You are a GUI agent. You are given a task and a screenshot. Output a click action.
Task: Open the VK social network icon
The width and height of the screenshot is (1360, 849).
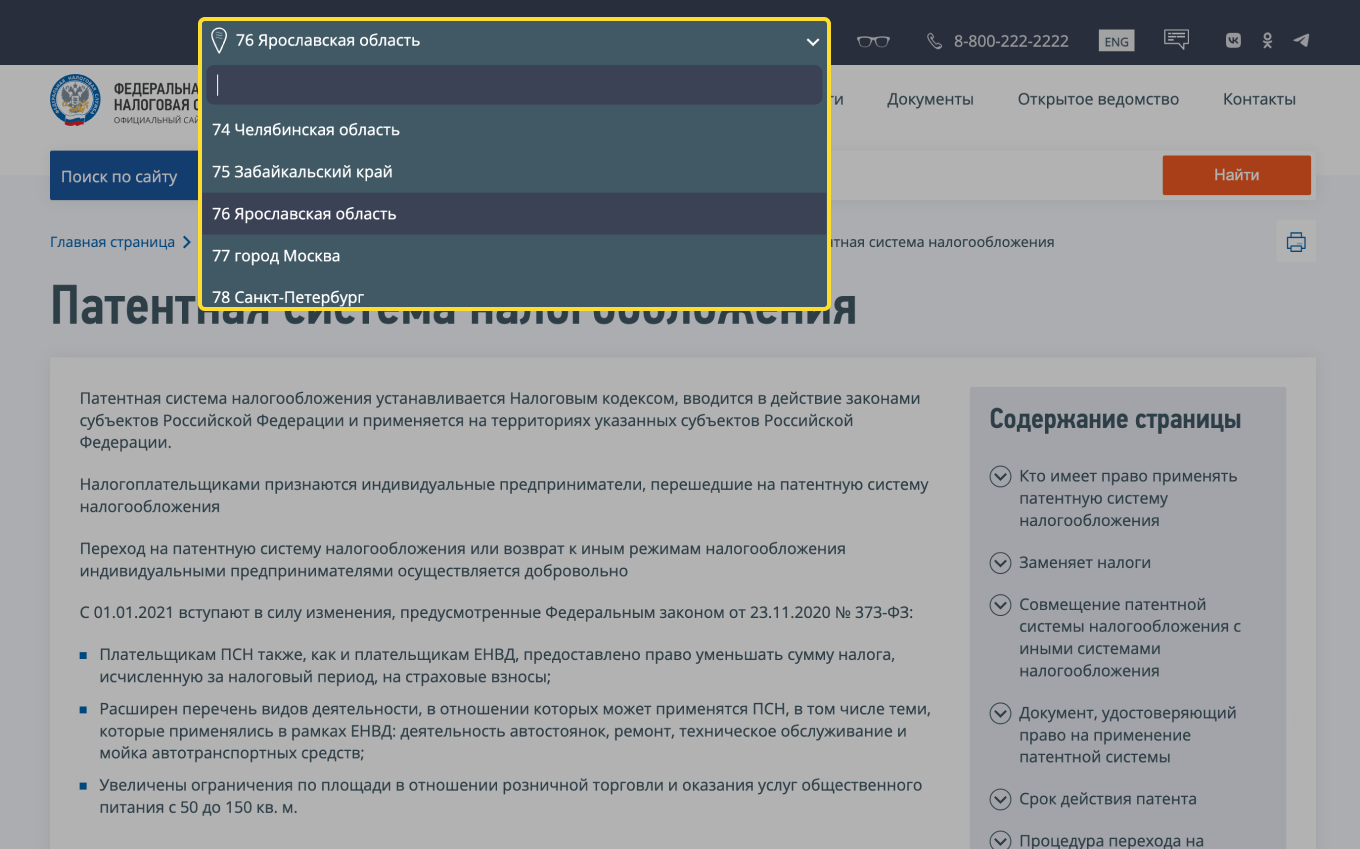1232,40
